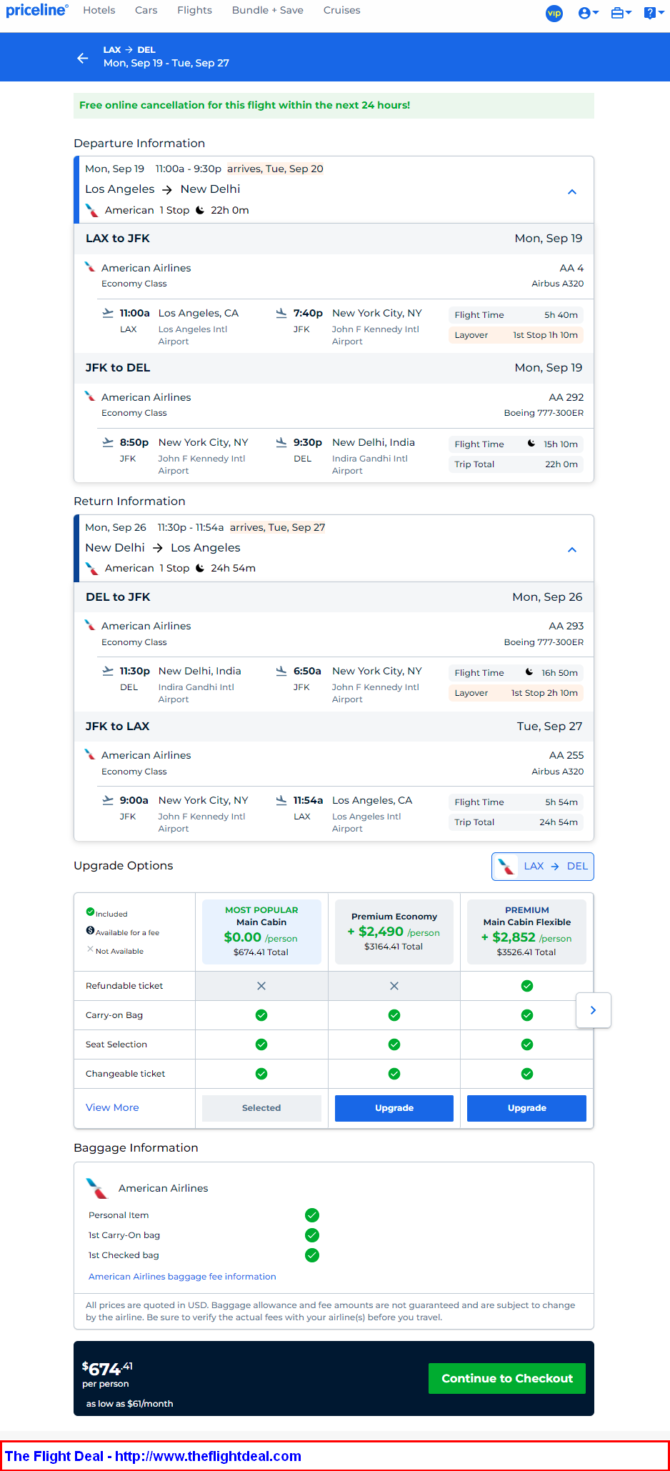The height and width of the screenshot is (1471, 670).
Task: Open the My Trips briefcase dropdown
Action: (x=620, y=13)
